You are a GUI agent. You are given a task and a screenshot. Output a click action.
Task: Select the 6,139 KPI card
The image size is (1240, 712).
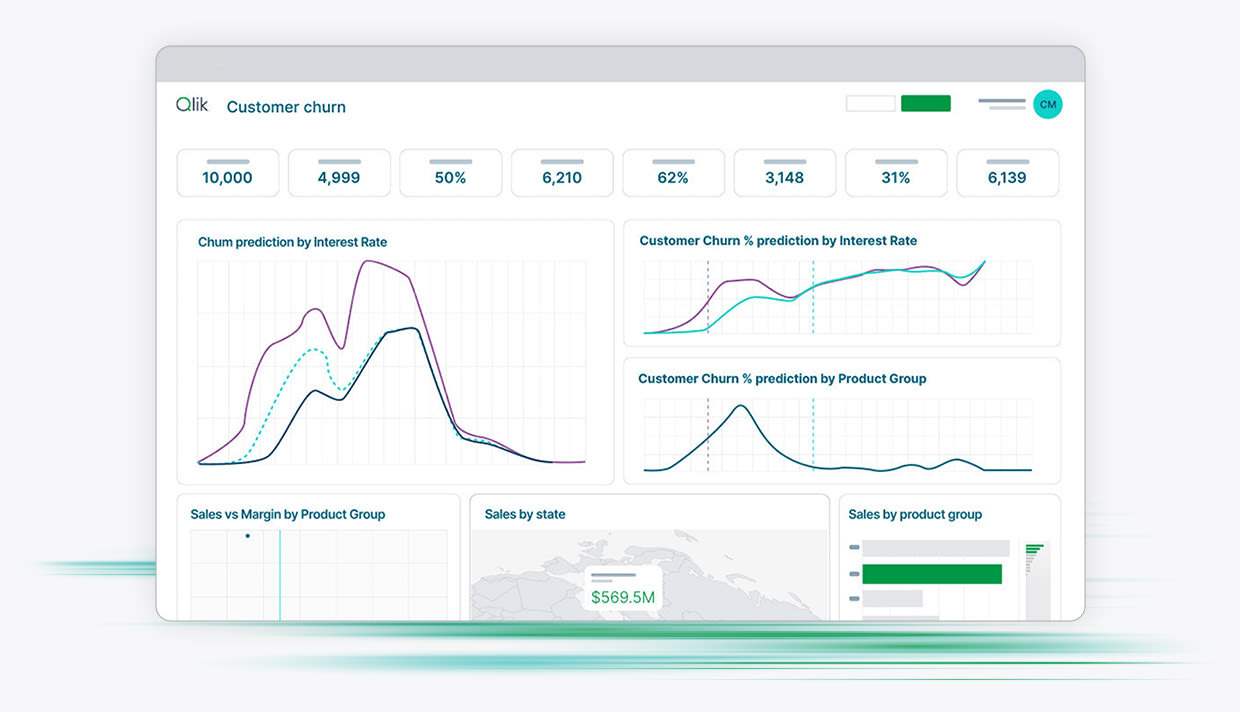[x=1007, y=172]
